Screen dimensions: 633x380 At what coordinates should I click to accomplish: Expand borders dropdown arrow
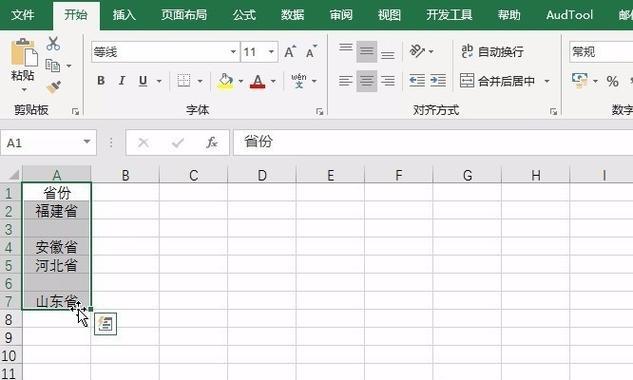200,81
